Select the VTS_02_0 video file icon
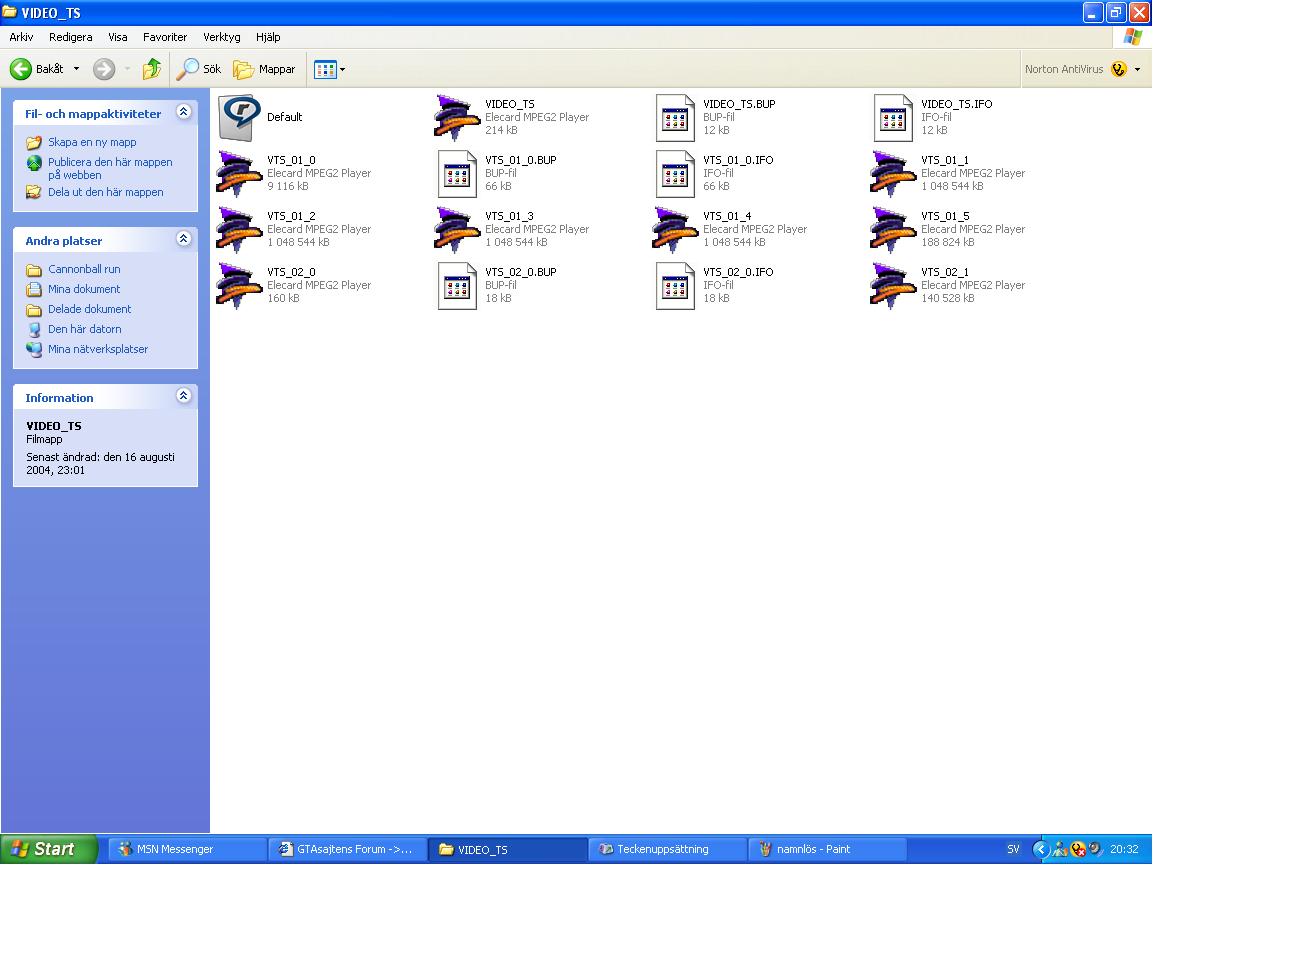This screenshot has height=976, width=1304. tap(240, 286)
